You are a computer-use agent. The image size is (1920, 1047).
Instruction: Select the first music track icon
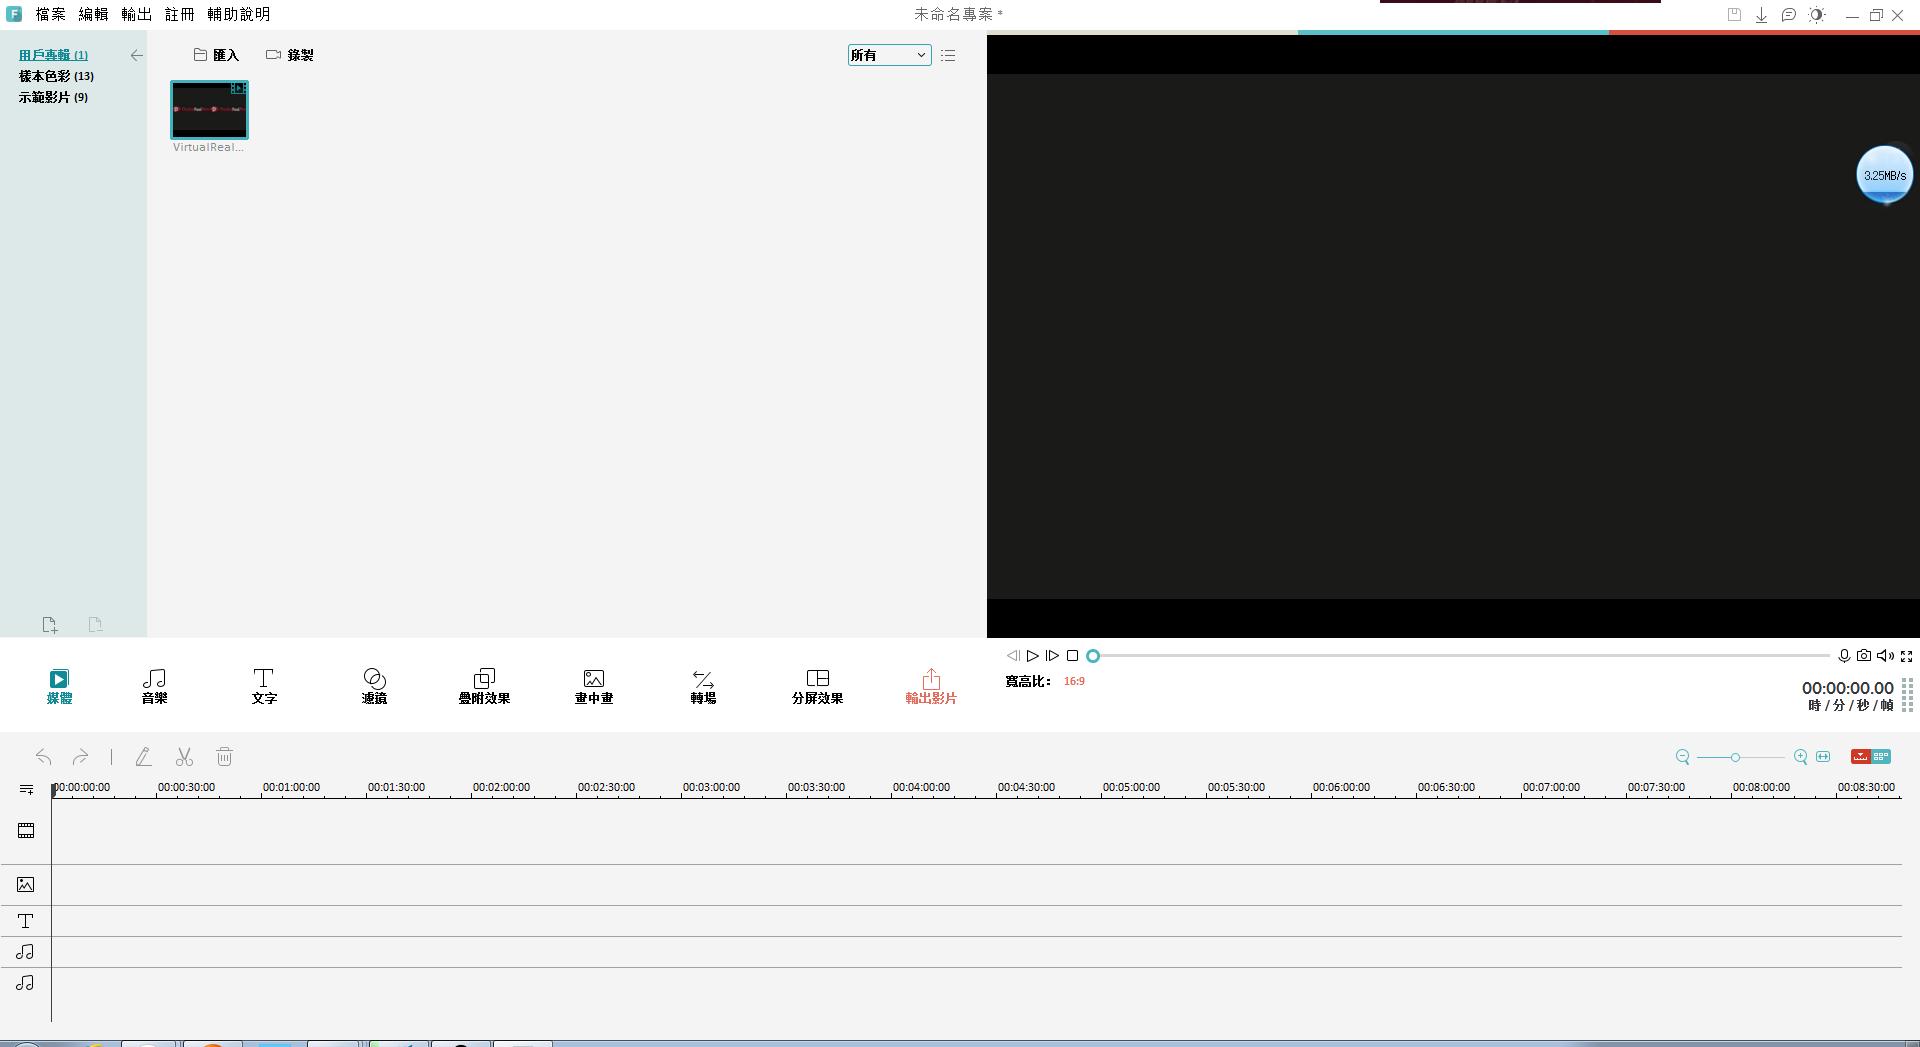click(26, 952)
